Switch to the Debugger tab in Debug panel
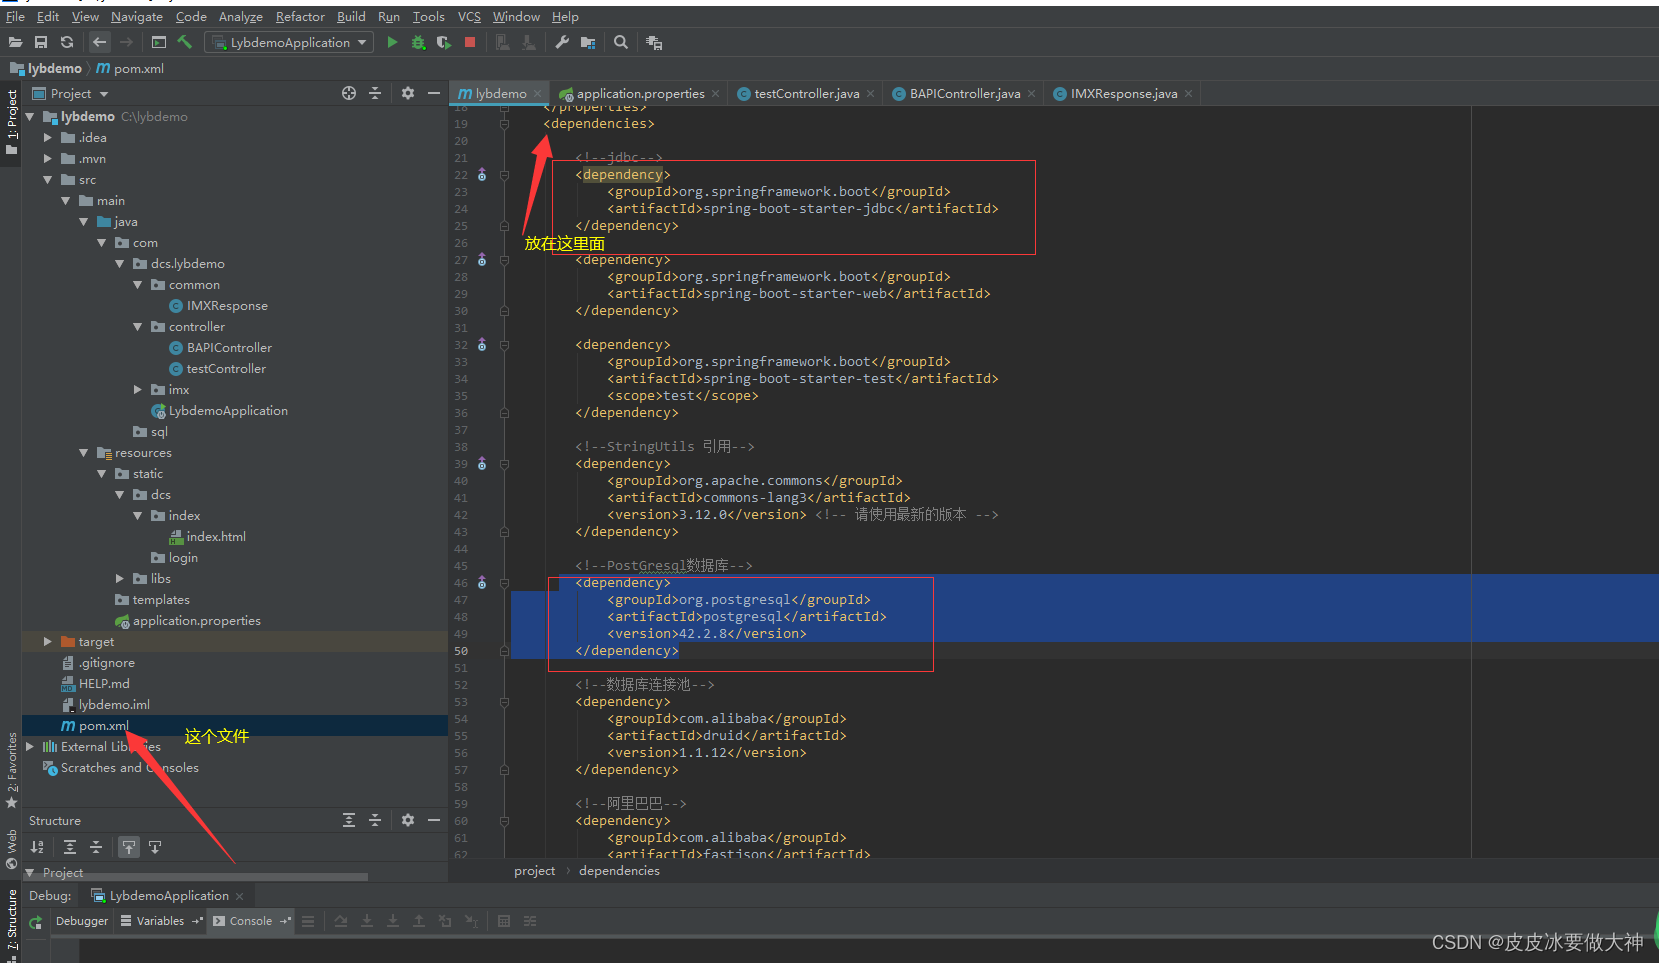The image size is (1659, 963). (x=81, y=921)
